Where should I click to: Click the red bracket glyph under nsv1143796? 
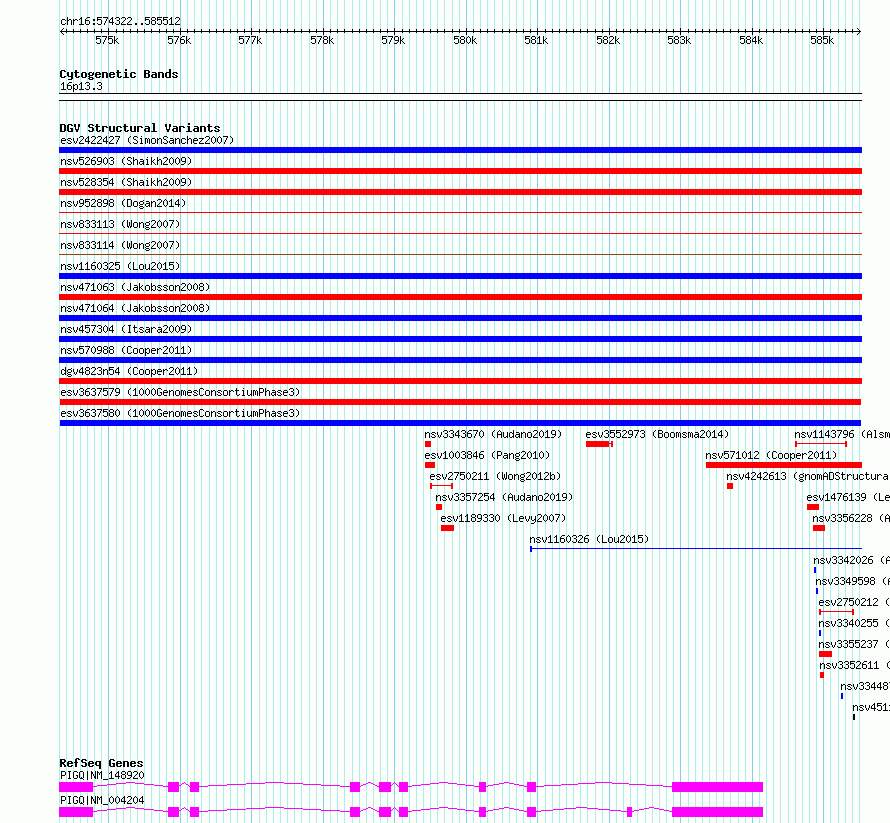(821, 444)
